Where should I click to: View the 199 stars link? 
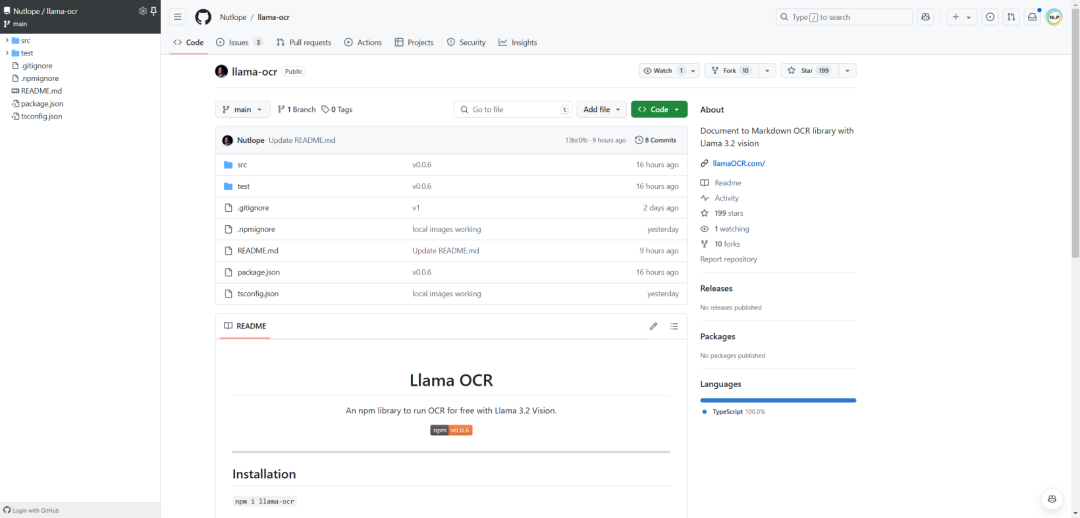(722, 214)
